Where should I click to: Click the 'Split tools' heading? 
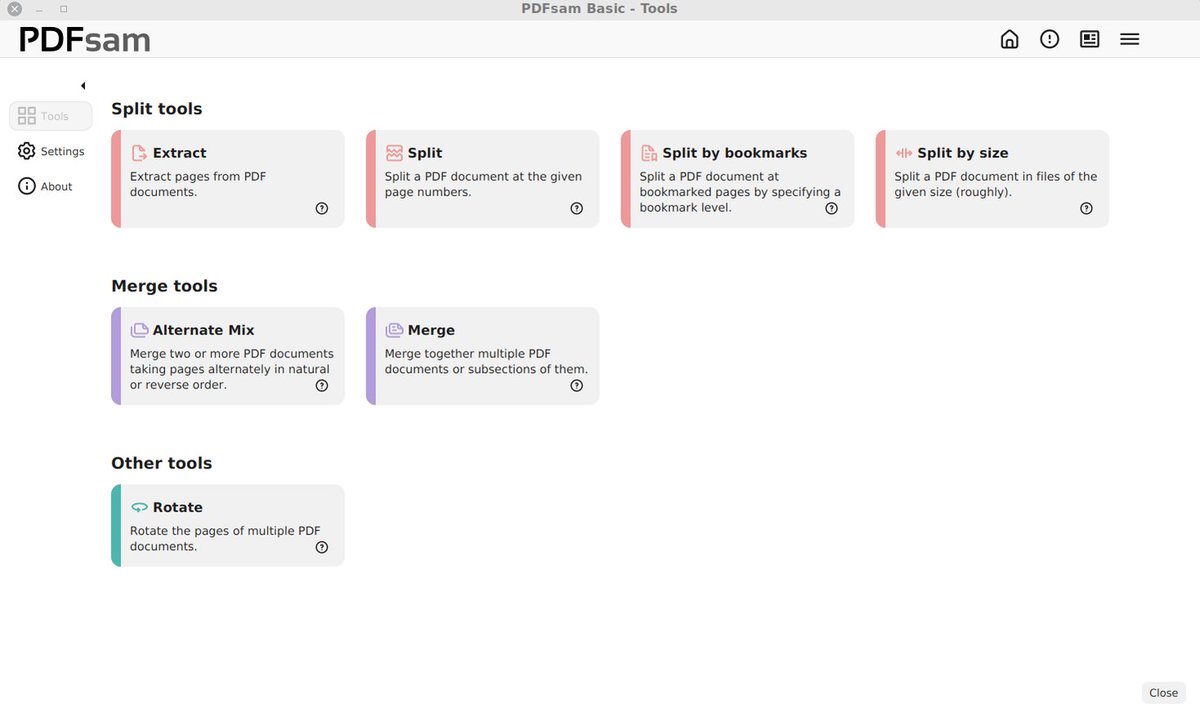click(157, 109)
